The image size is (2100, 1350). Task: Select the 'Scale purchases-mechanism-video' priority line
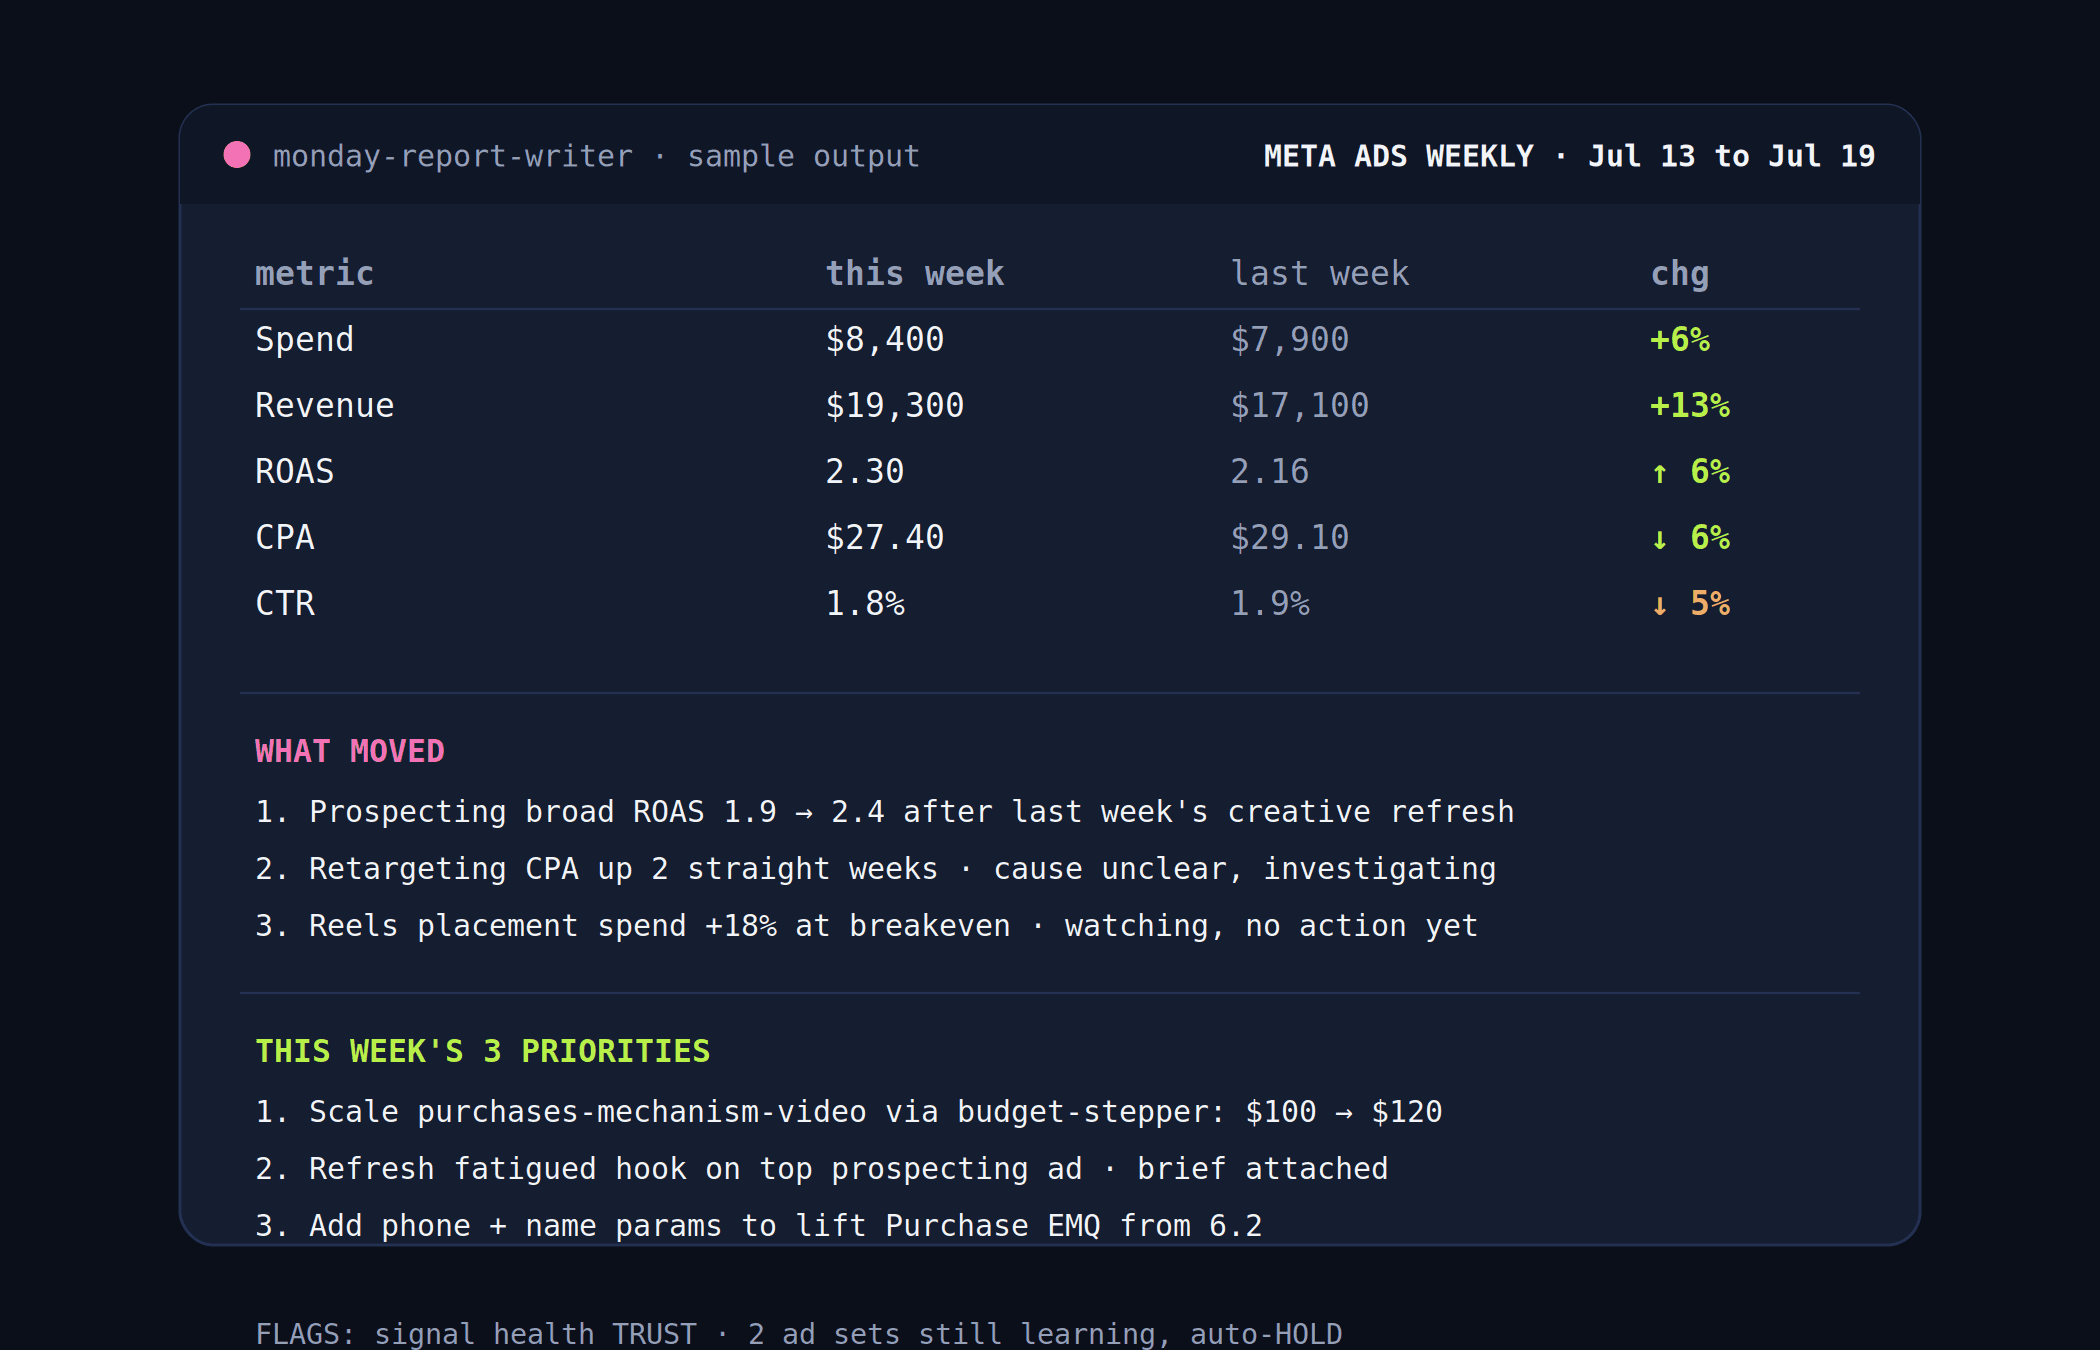(x=848, y=1112)
